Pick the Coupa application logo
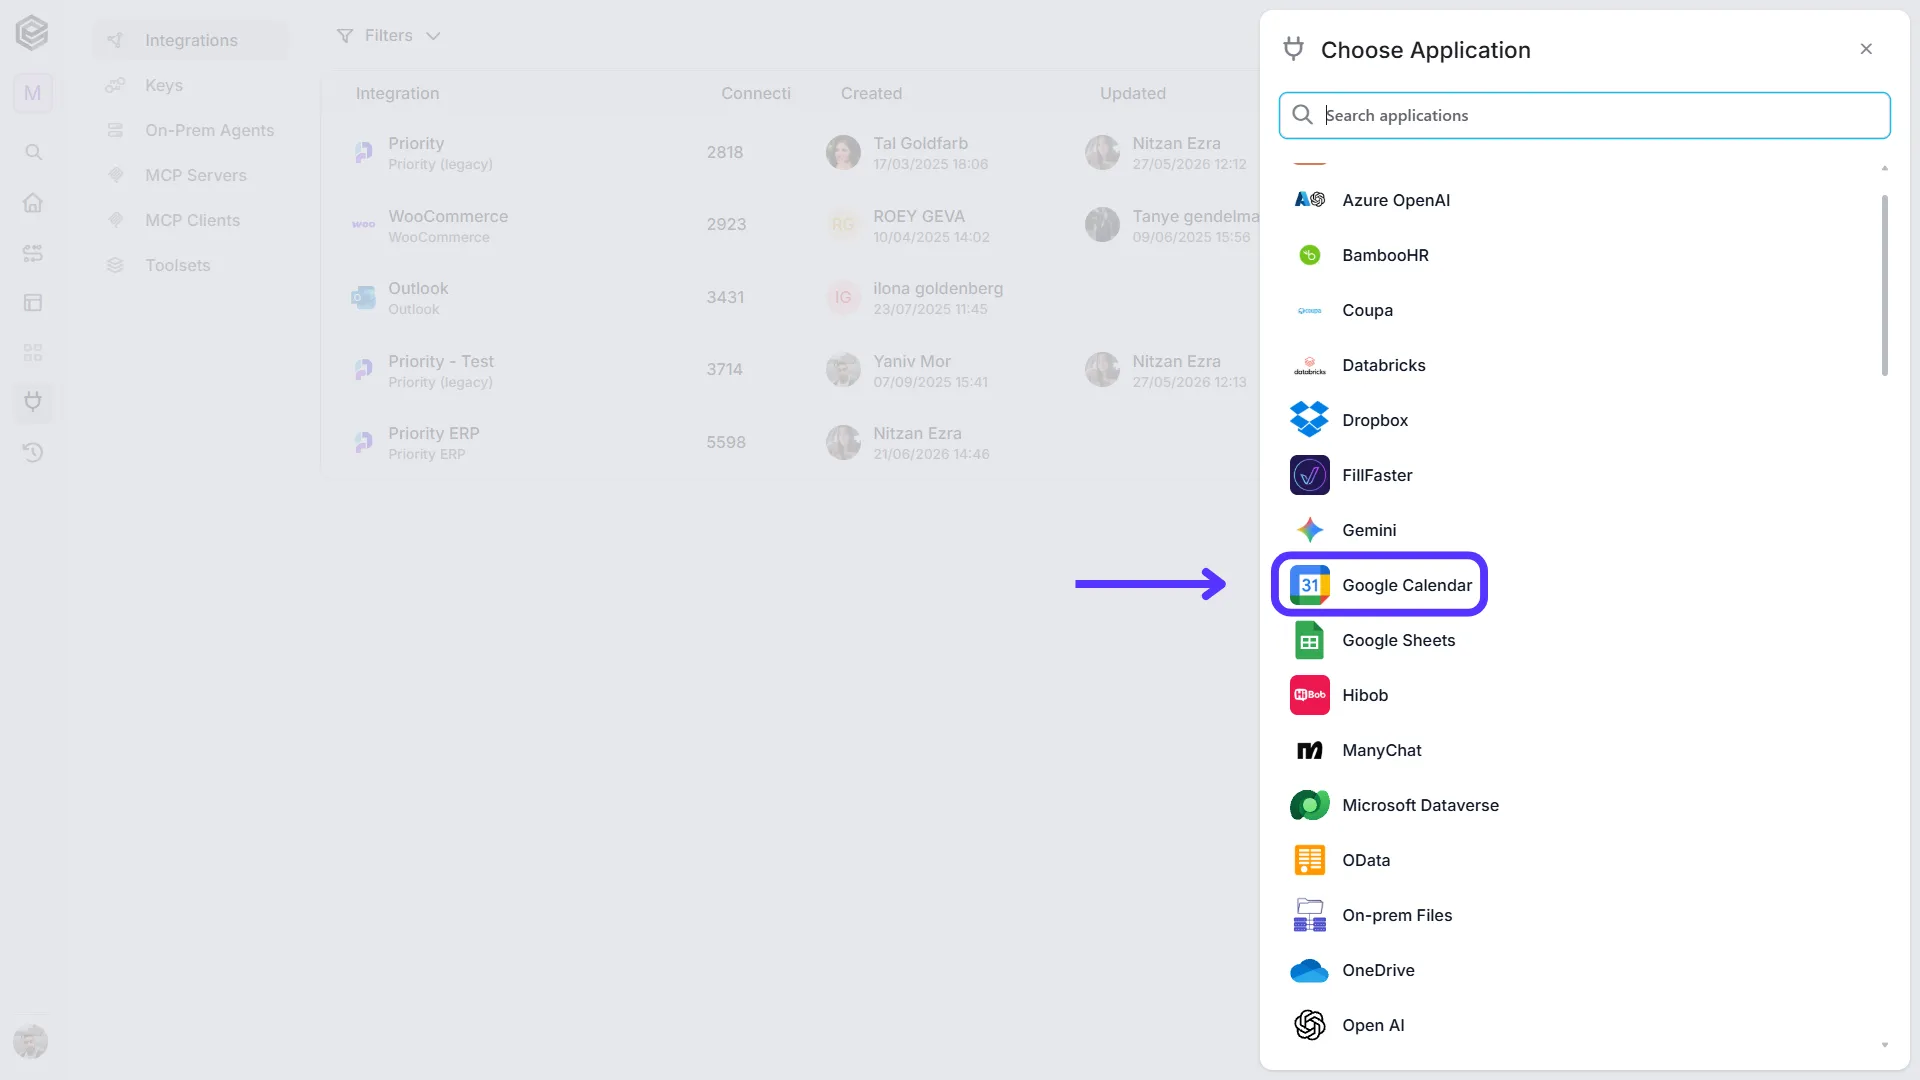 [1309, 311]
